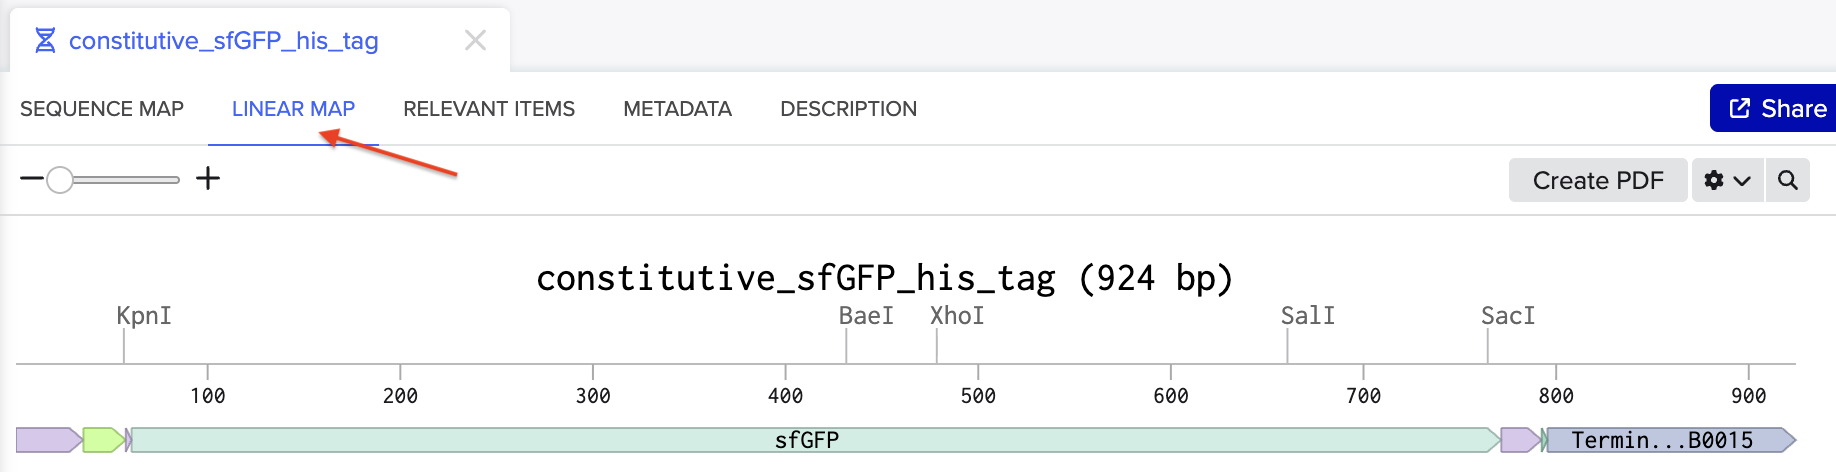Open the Relevant Items tab
This screenshot has width=1836, height=472.
click(x=489, y=109)
